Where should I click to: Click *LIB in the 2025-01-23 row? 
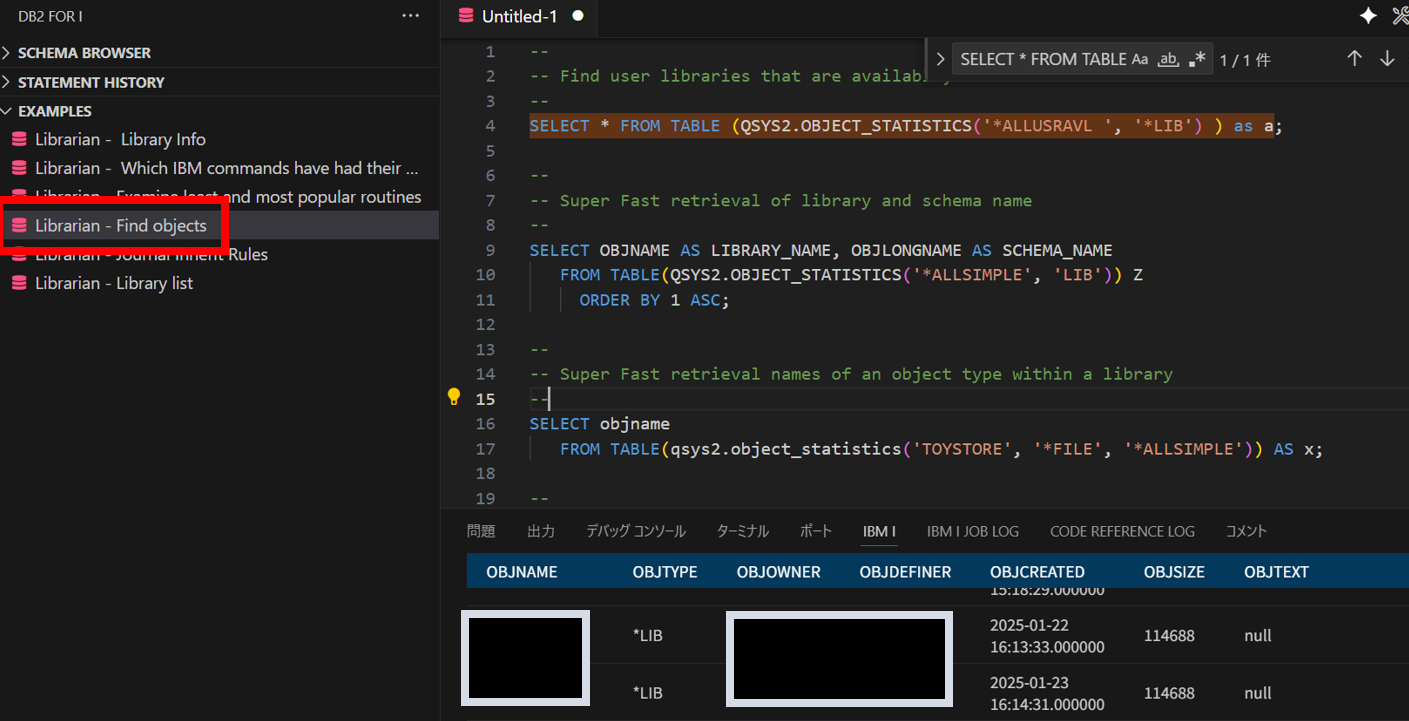pos(648,693)
